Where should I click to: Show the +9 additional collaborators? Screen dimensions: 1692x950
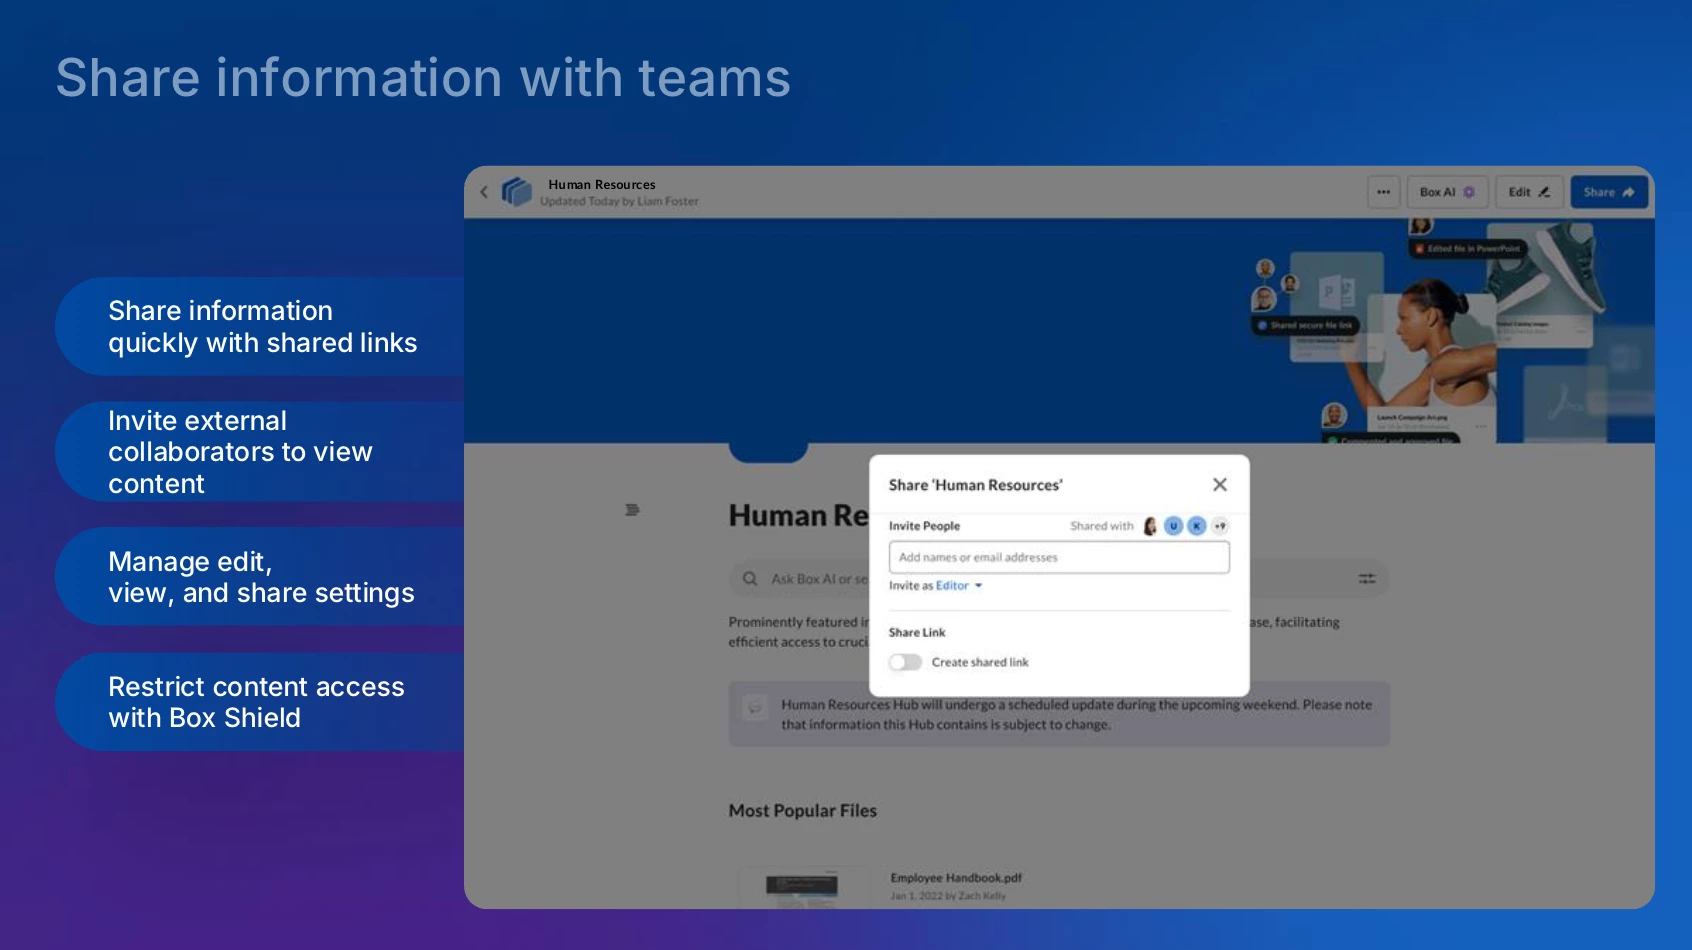1219,526
